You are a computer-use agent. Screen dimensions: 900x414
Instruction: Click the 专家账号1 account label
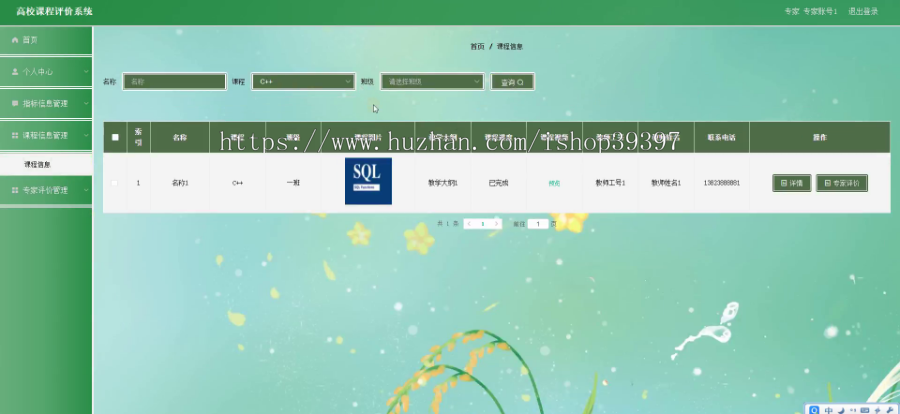[820, 11]
